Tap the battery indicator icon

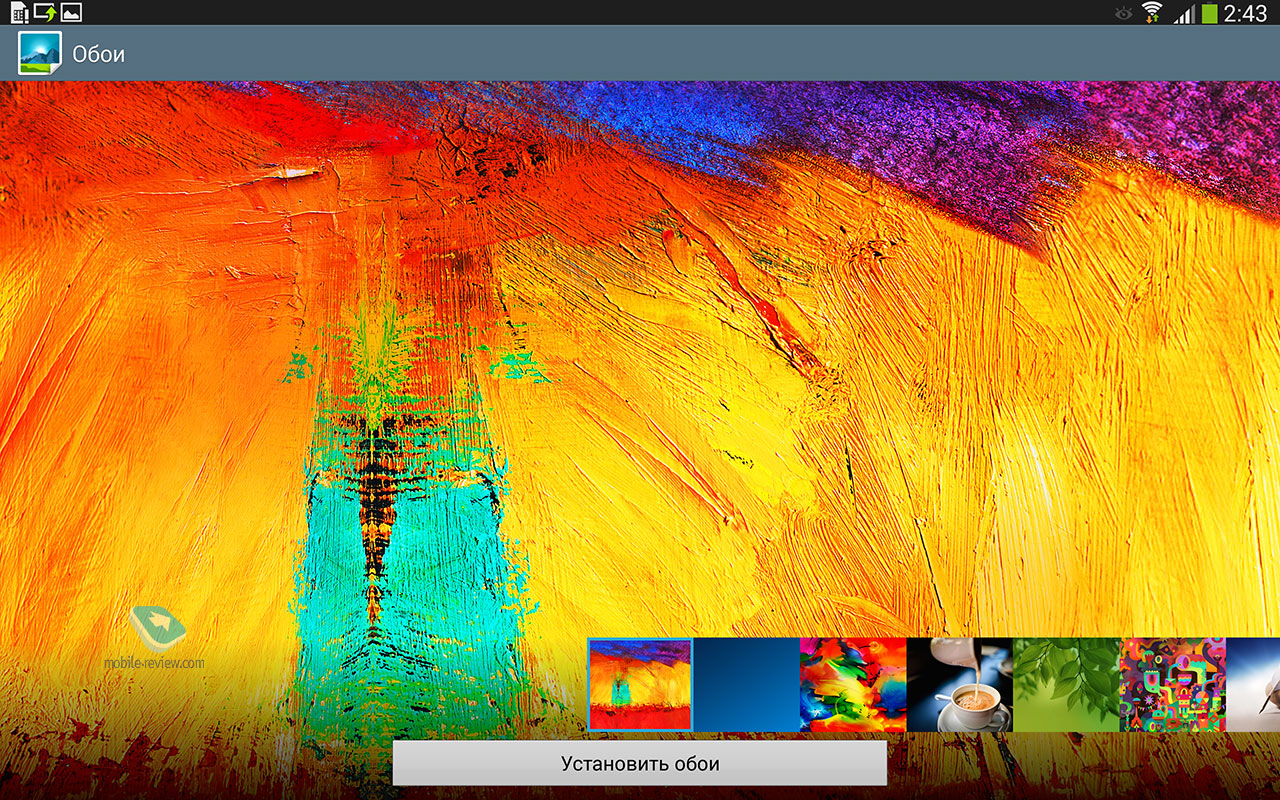click(1210, 13)
